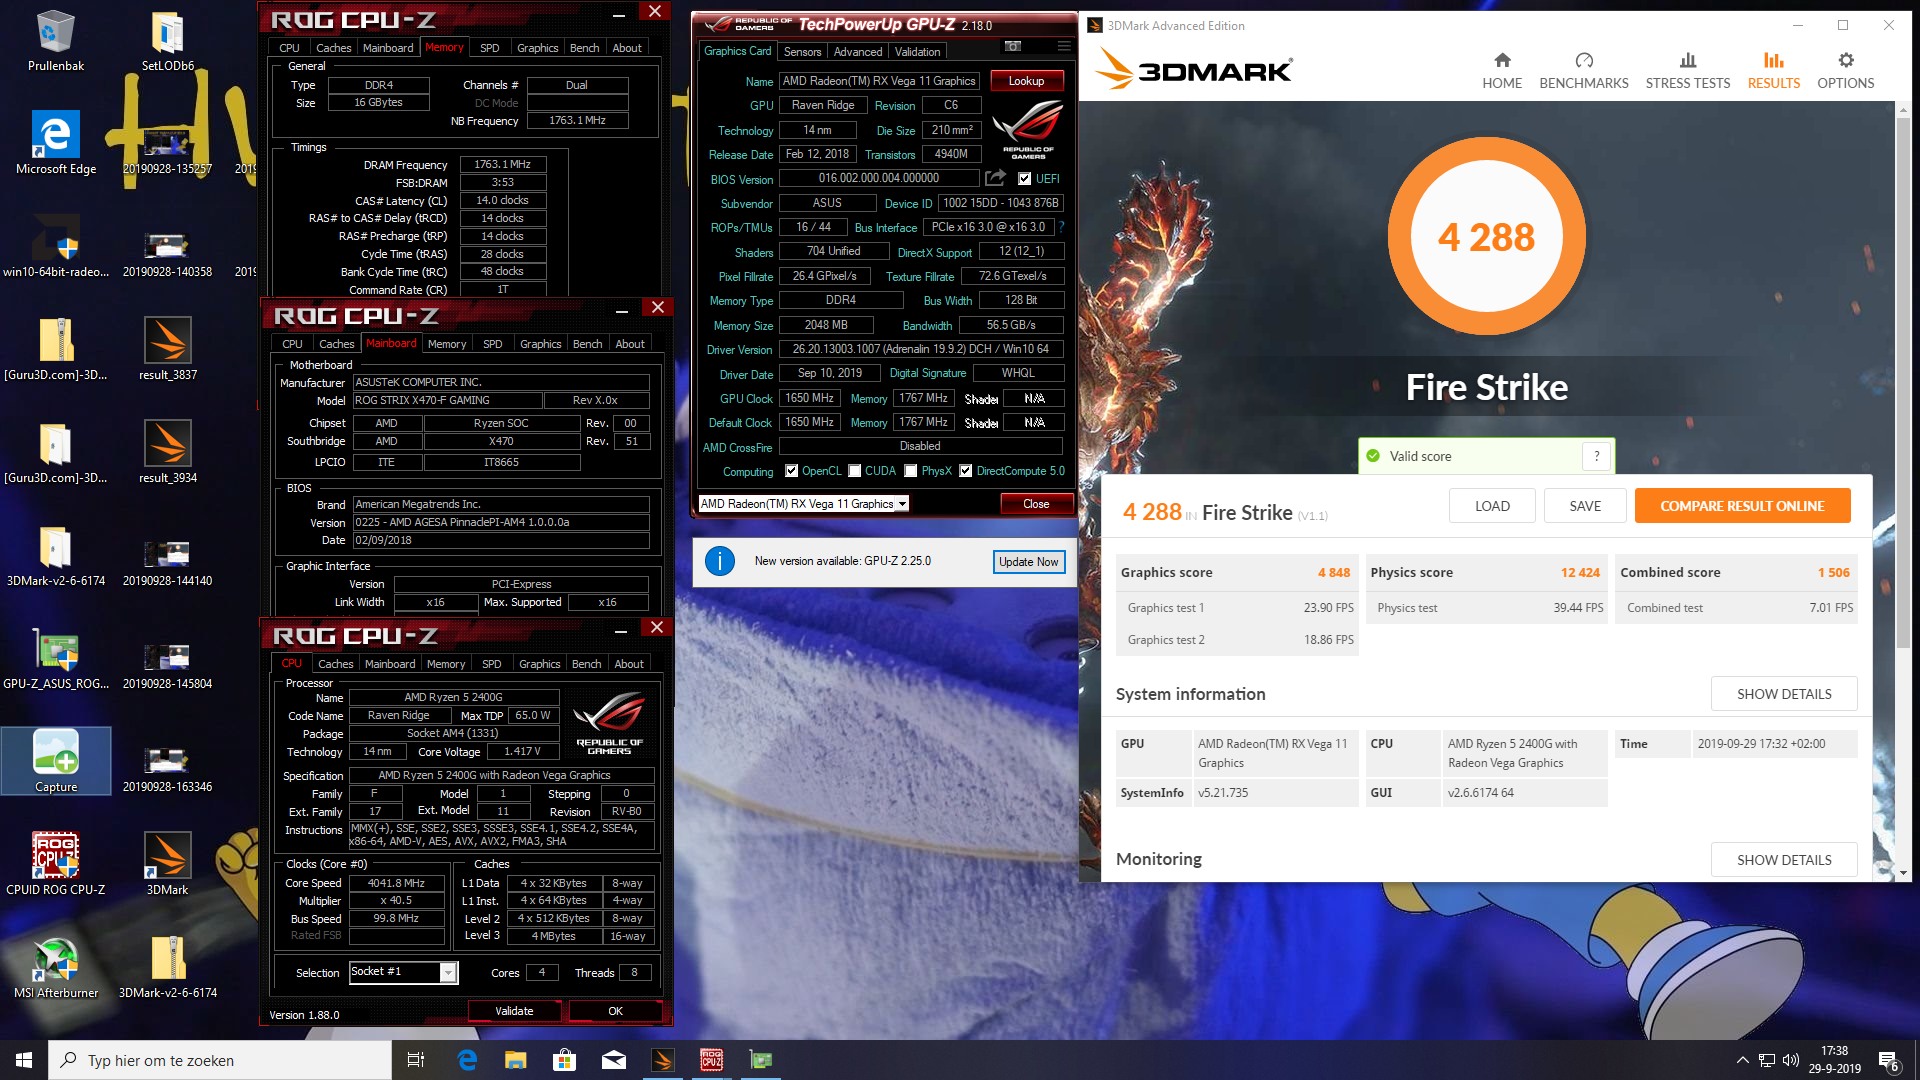Show details for System information
This screenshot has width=1920, height=1080.
click(1784, 694)
